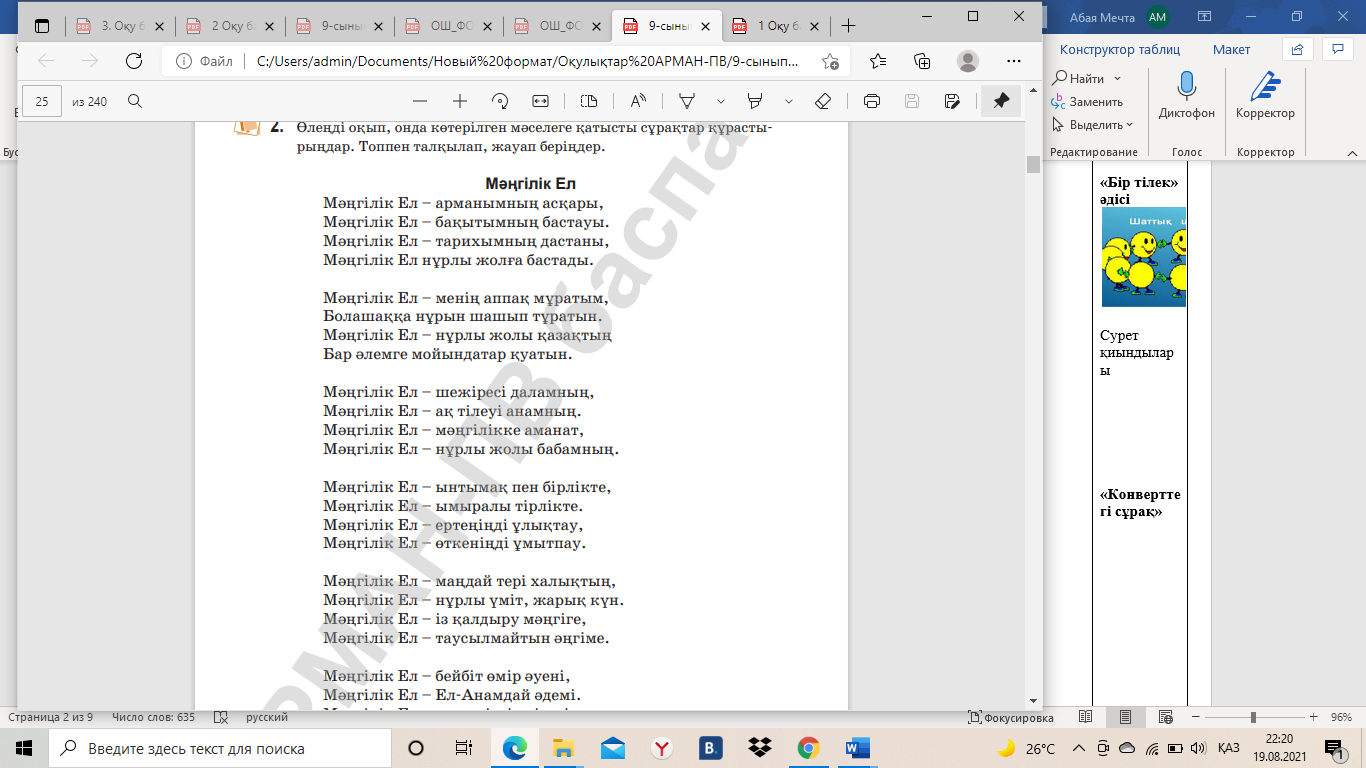Select the PDF Draw pen tool

tap(687, 101)
